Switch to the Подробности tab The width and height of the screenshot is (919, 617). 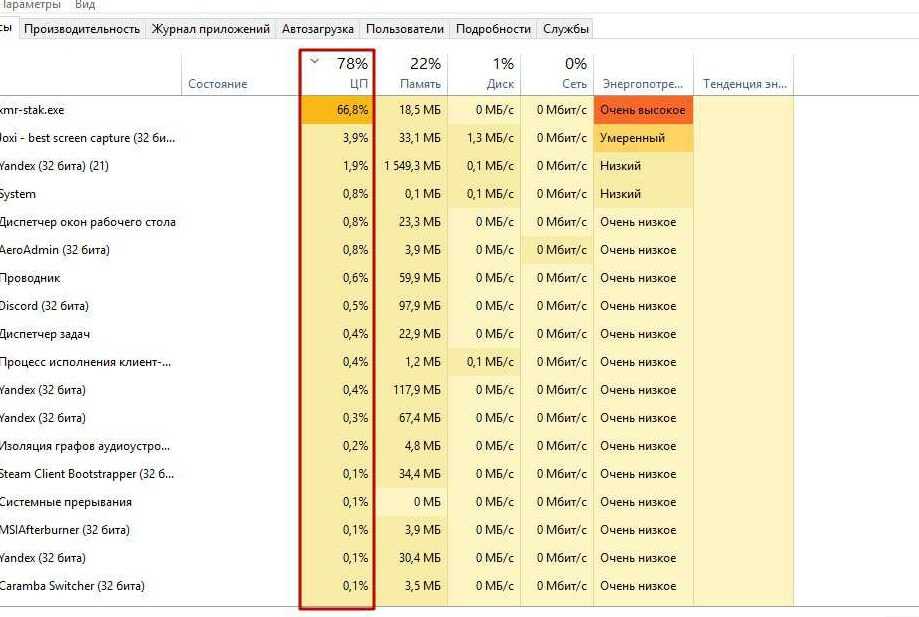pyautogui.click(x=492, y=29)
